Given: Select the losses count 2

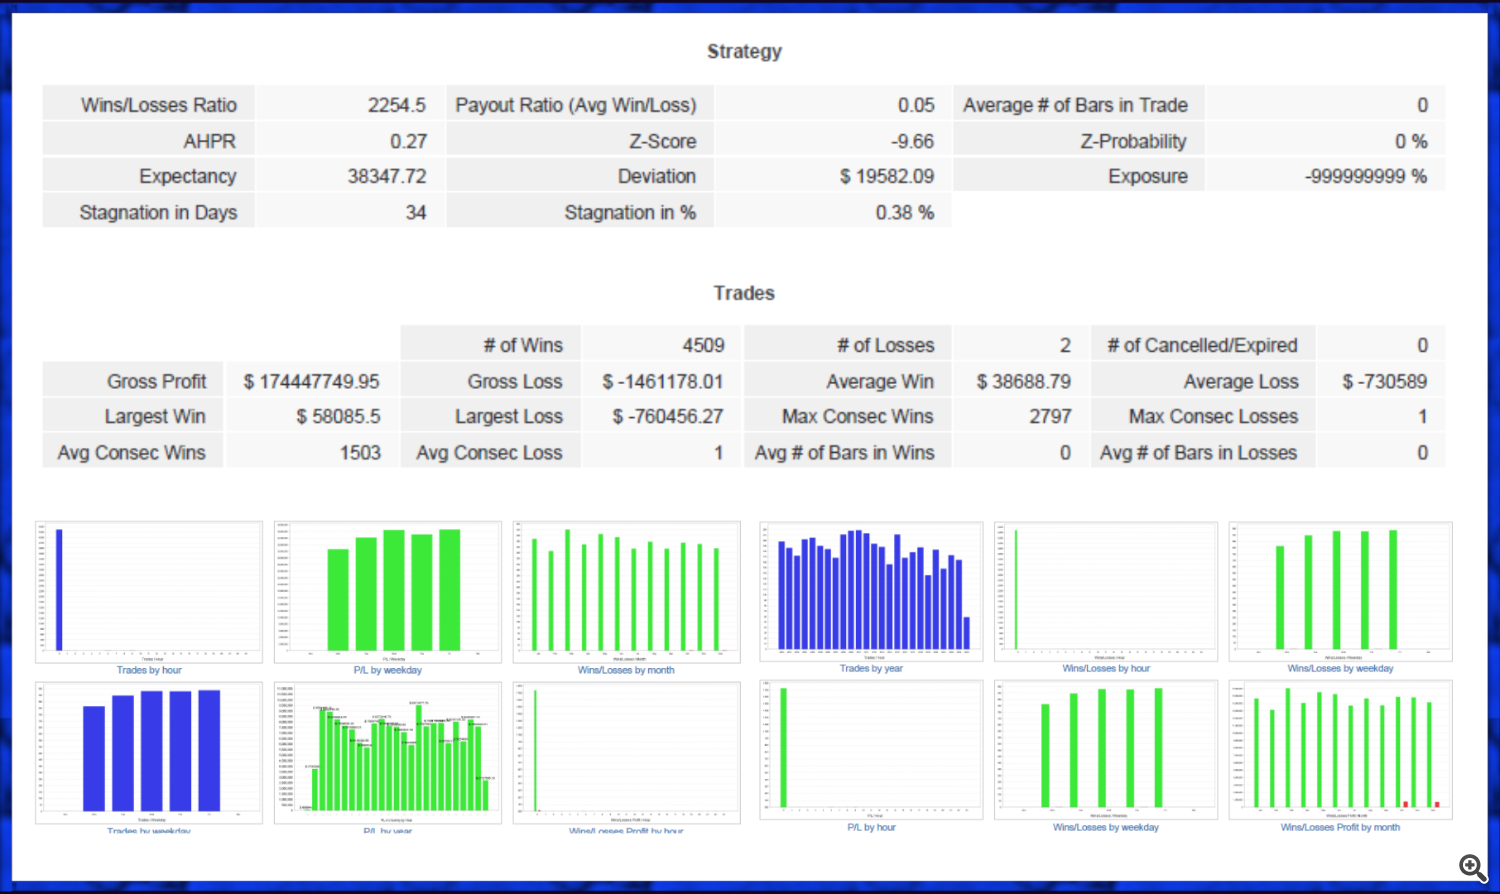Looking at the screenshot, I should tap(1065, 345).
